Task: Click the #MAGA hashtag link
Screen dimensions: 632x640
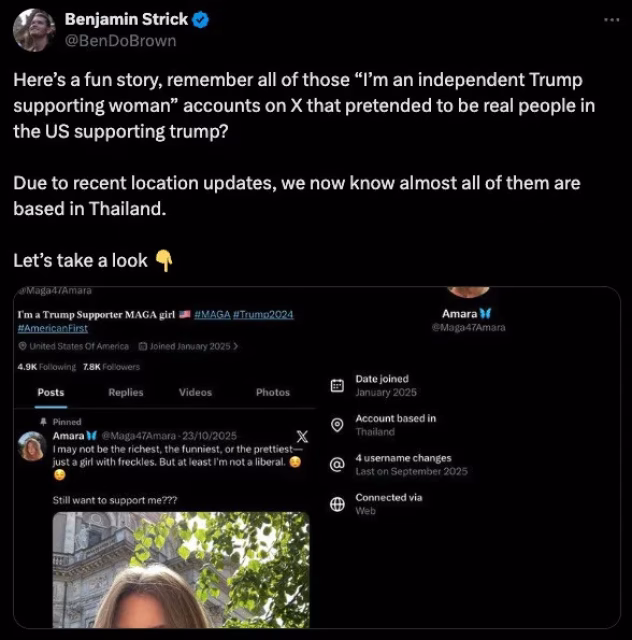Action: click(211, 315)
